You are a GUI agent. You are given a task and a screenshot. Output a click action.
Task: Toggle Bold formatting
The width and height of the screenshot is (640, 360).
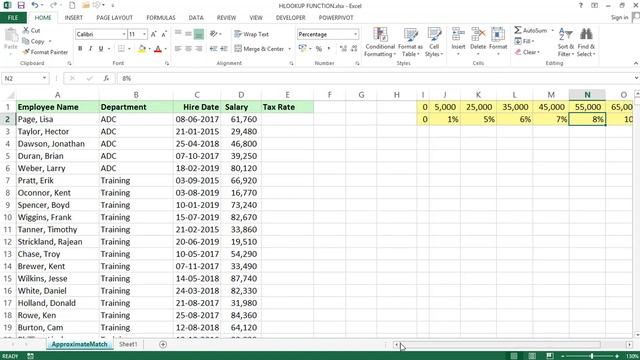80,49
